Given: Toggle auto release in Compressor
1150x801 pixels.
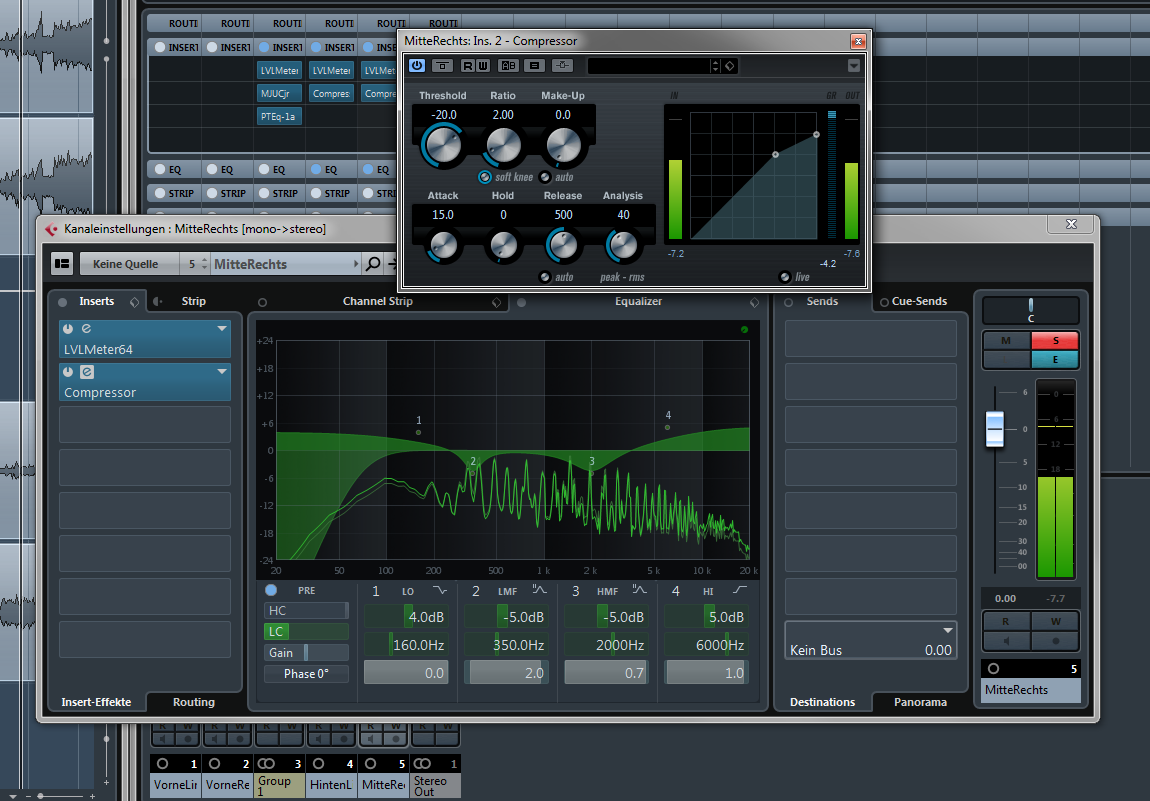Looking at the screenshot, I should 545,277.
